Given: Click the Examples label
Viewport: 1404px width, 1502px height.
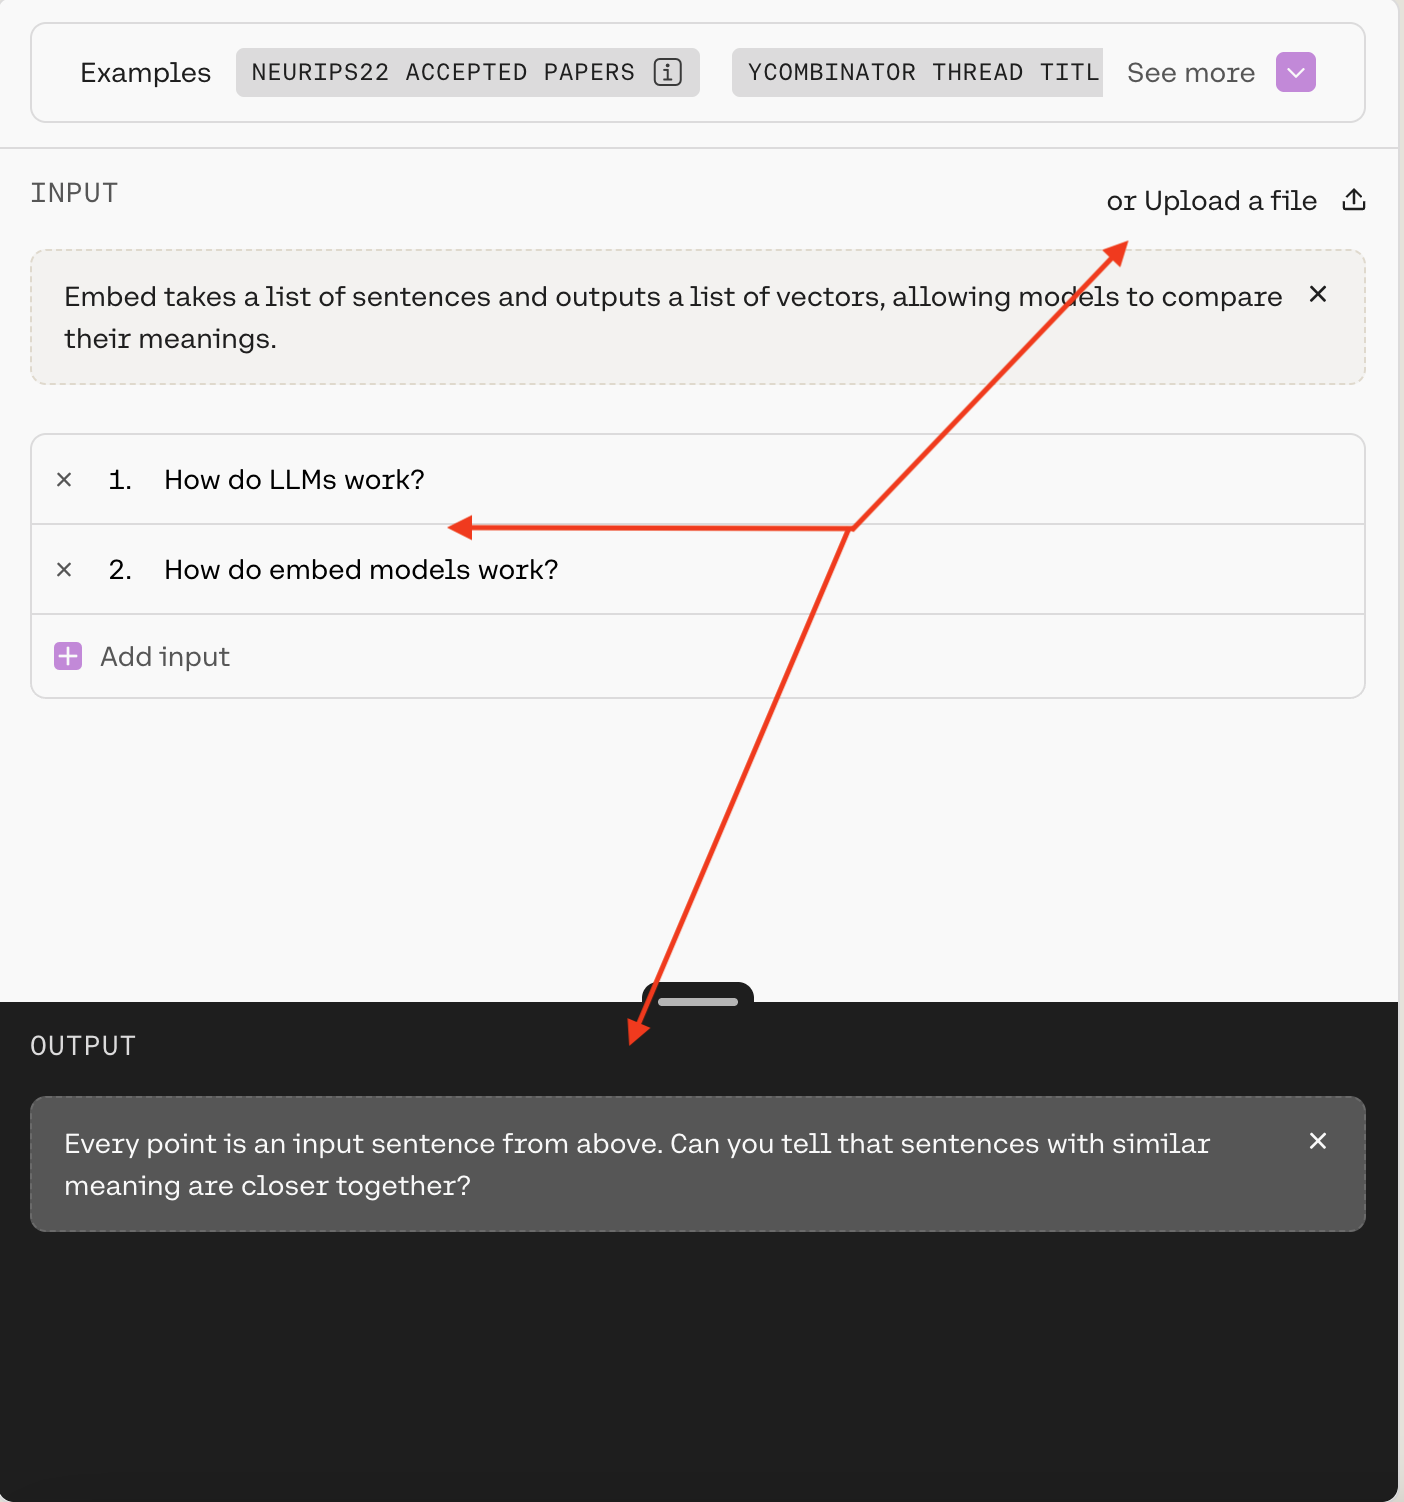Looking at the screenshot, I should click(x=145, y=72).
